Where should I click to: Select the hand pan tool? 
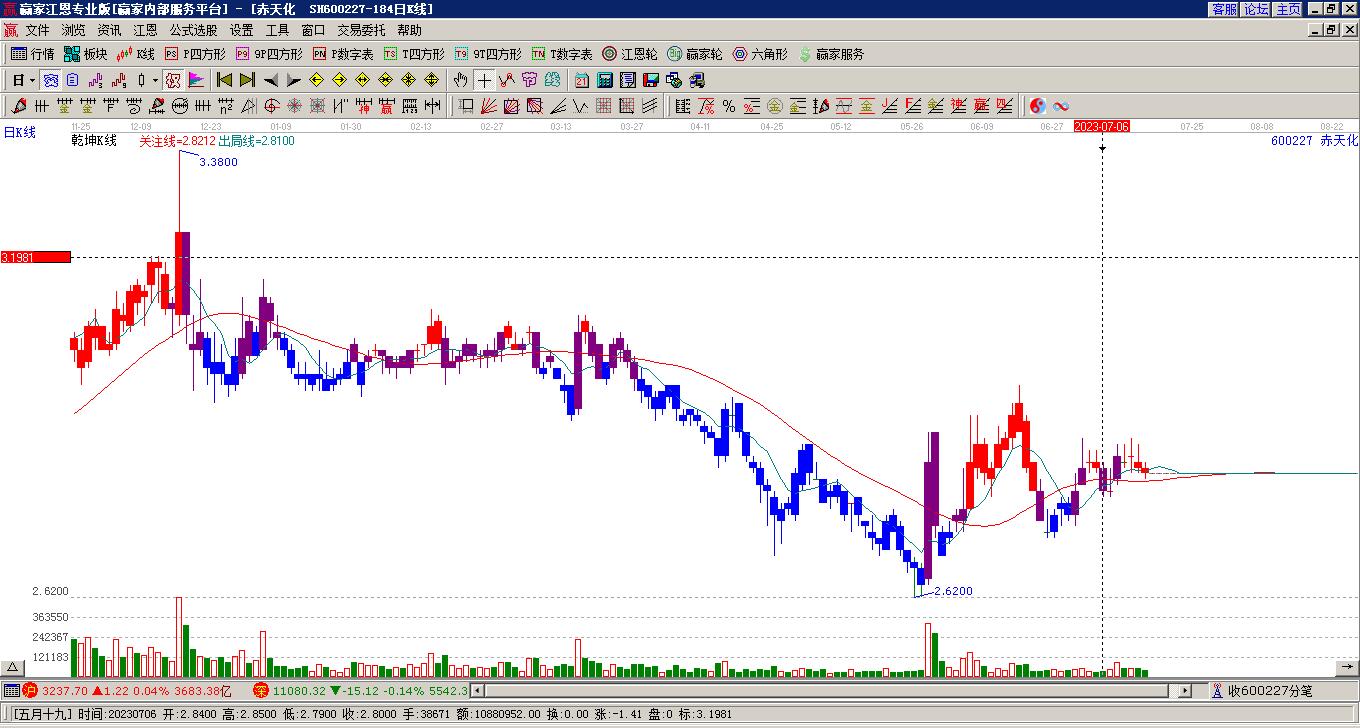(460, 80)
